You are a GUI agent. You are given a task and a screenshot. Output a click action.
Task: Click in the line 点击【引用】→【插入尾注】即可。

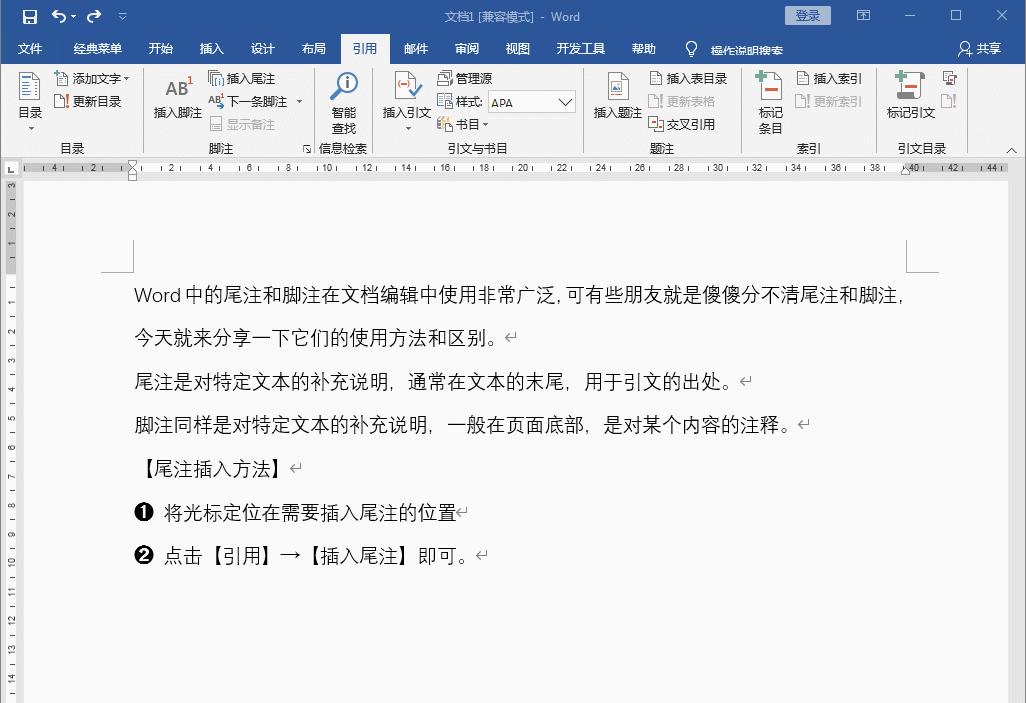[x=316, y=556]
